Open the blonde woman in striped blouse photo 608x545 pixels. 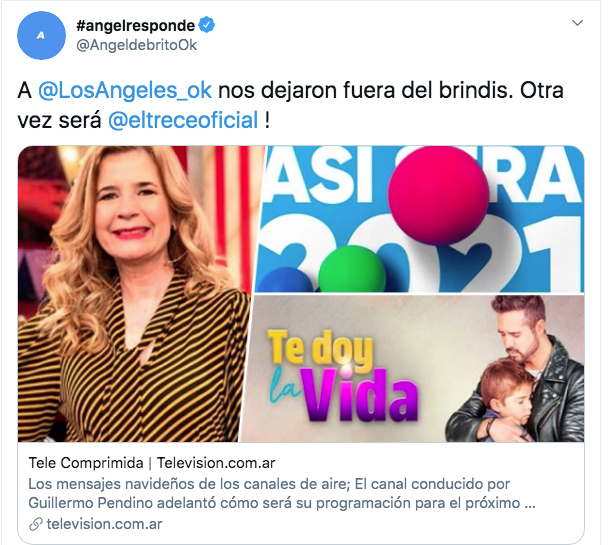click(x=136, y=294)
